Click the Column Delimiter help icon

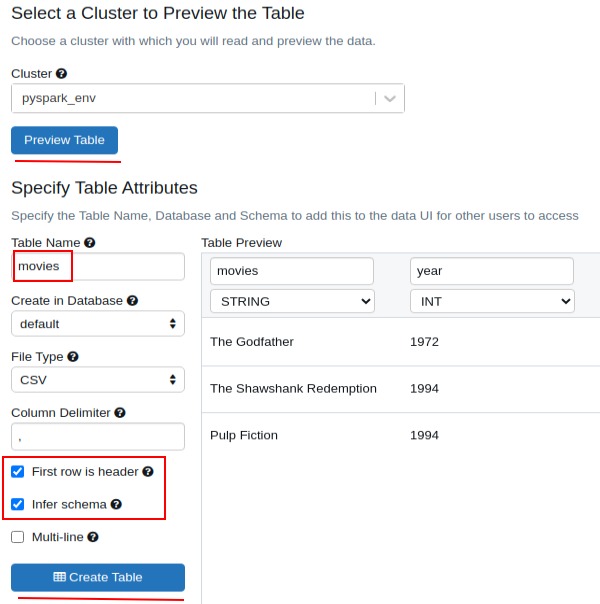pos(120,412)
